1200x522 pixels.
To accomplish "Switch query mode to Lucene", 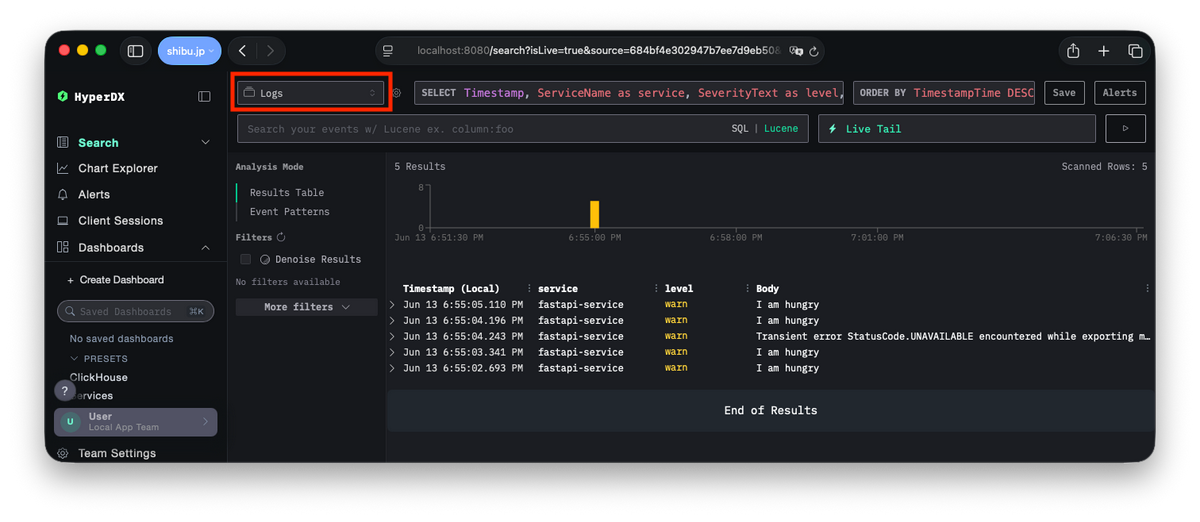I will [x=781, y=129].
